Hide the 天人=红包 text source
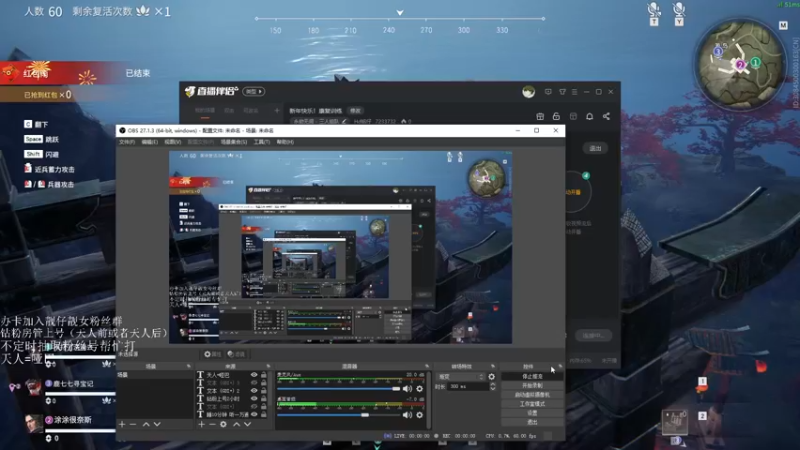 [254, 375]
